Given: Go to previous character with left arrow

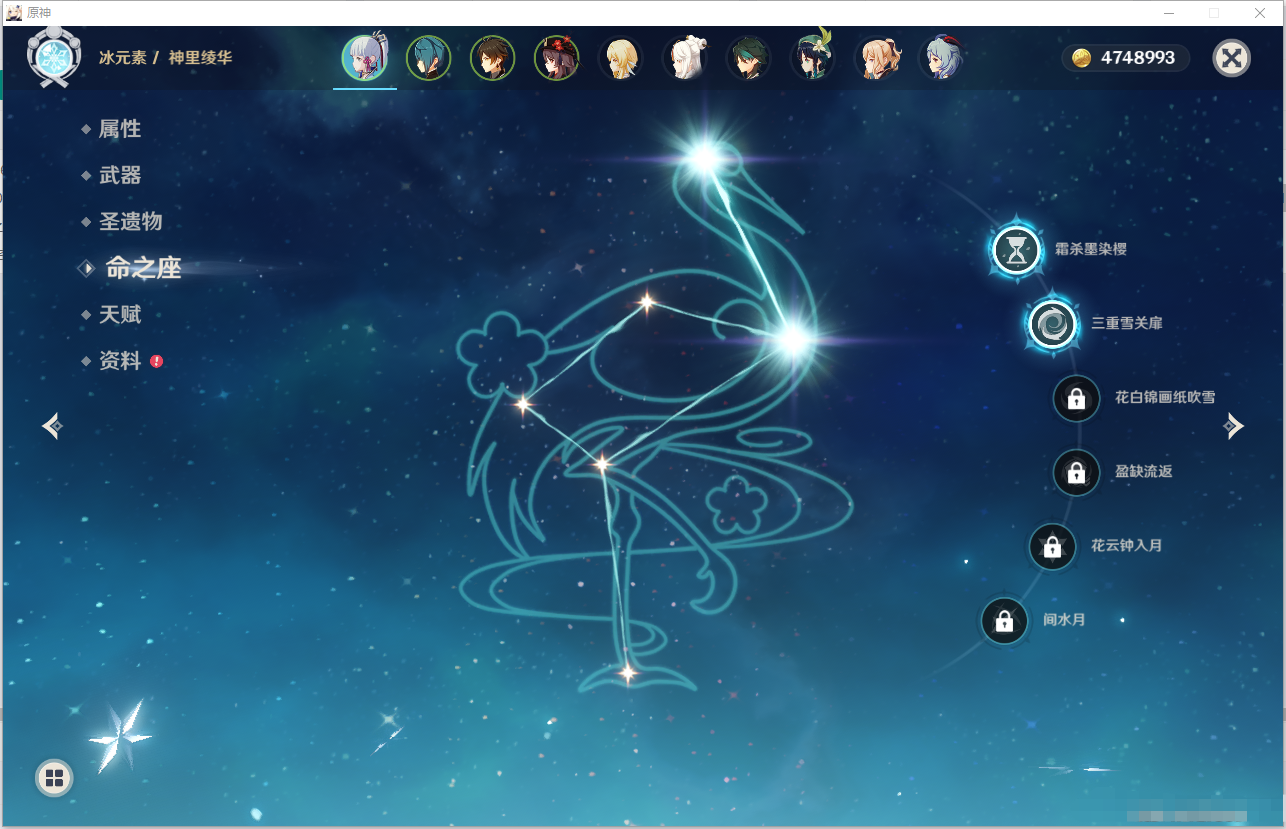Looking at the screenshot, I should click(53, 426).
